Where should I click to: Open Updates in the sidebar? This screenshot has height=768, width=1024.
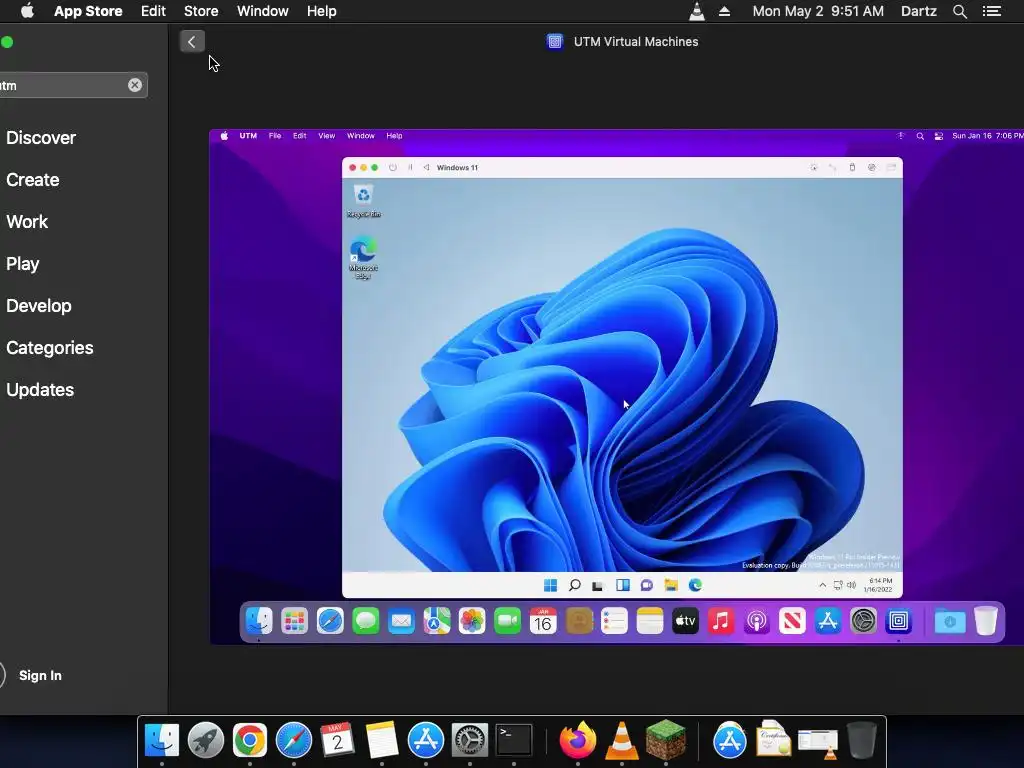click(x=40, y=390)
